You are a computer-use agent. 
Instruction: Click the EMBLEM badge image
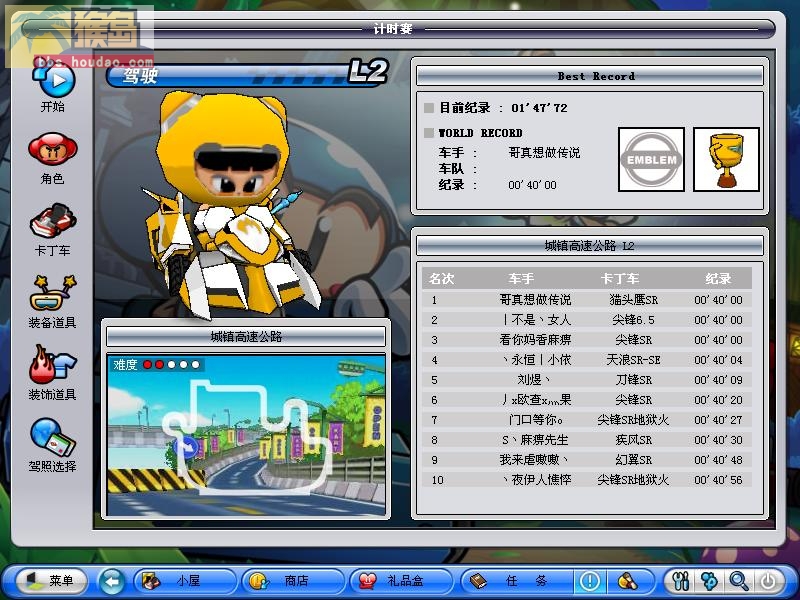point(651,160)
